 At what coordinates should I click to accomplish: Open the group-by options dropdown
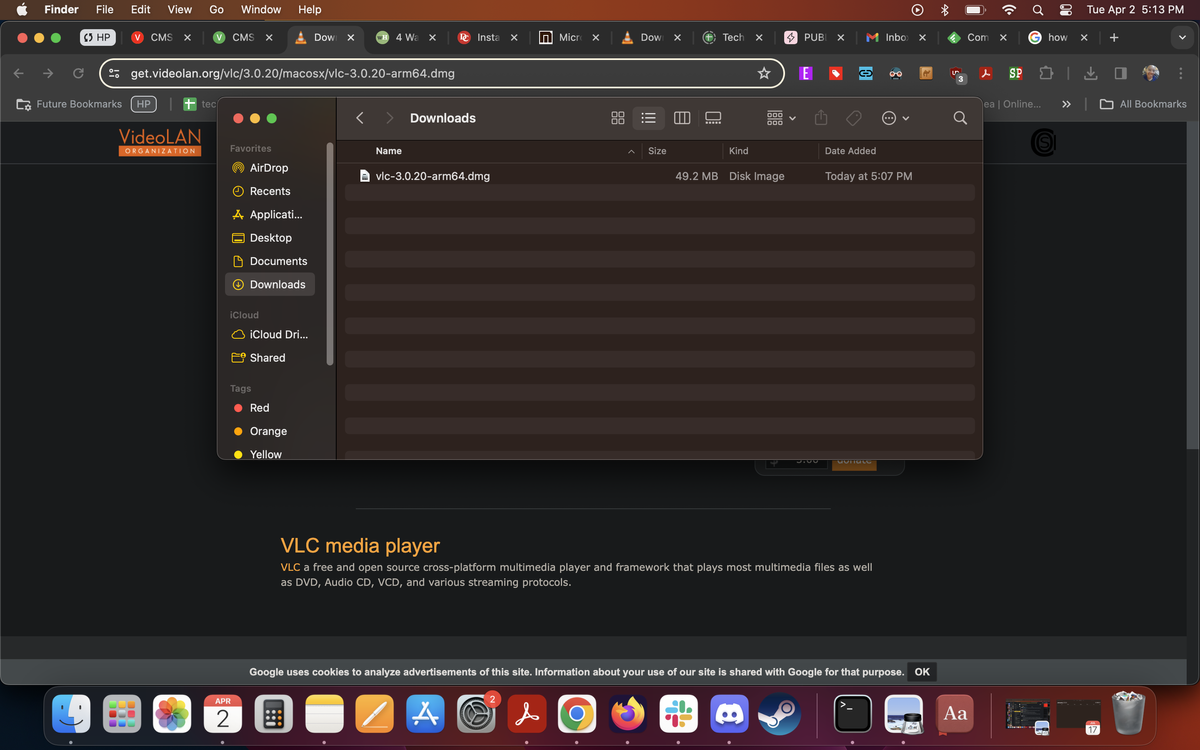(x=779, y=117)
